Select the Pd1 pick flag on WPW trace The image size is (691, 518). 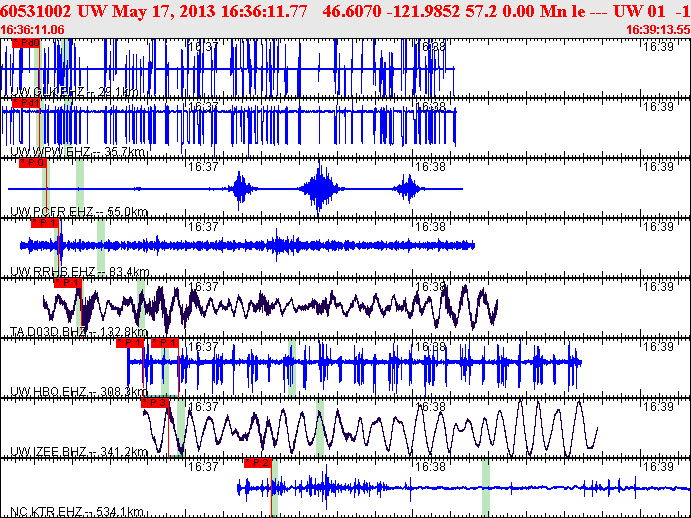(x=26, y=103)
